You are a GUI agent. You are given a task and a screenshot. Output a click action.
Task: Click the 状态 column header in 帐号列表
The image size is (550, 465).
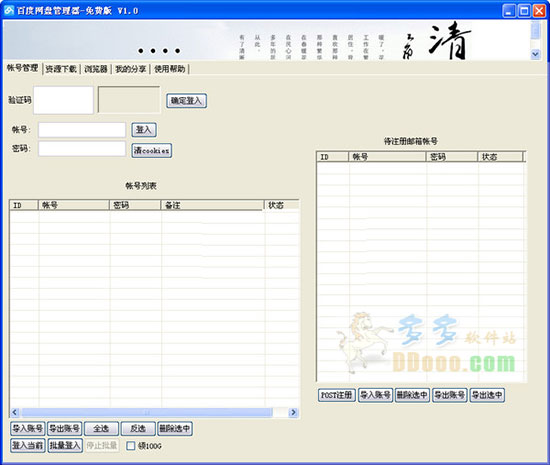click(x=281, y=205)
